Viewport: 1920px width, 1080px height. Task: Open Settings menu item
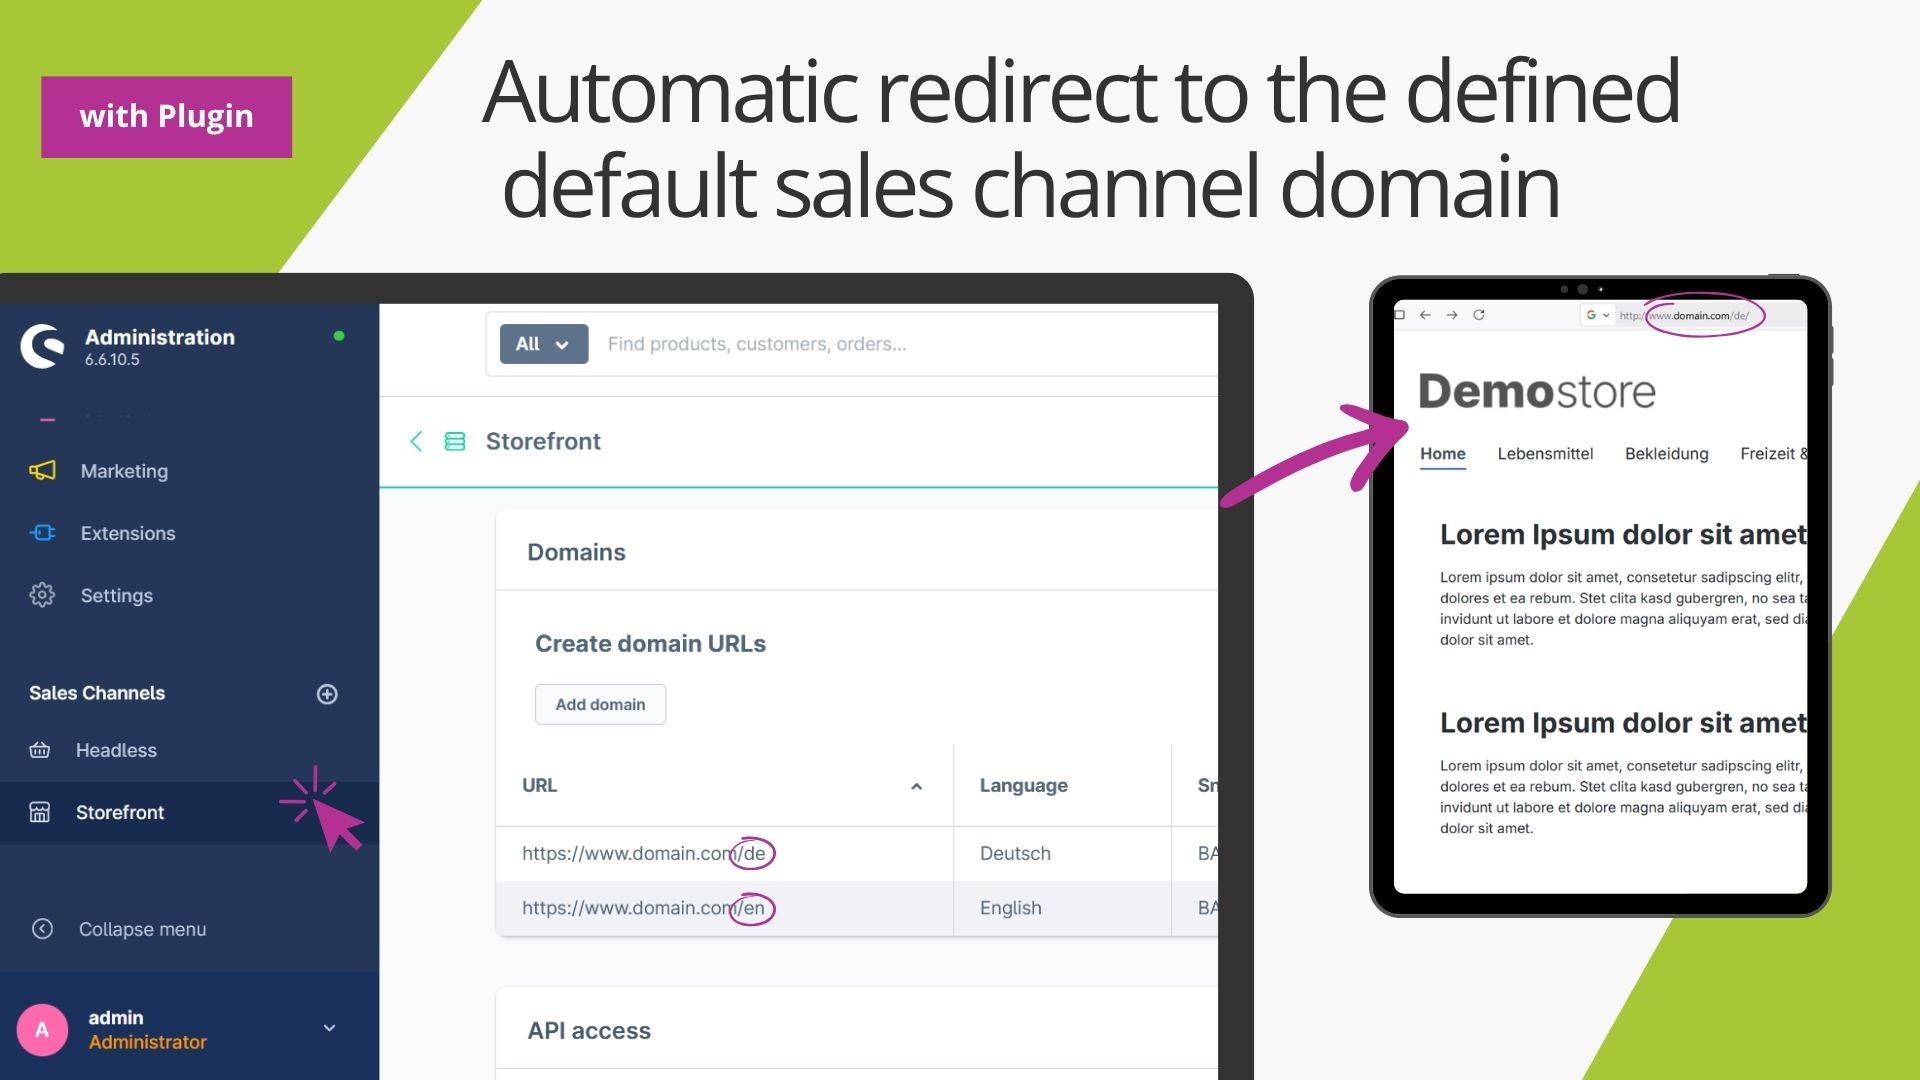tap(117, 595)
